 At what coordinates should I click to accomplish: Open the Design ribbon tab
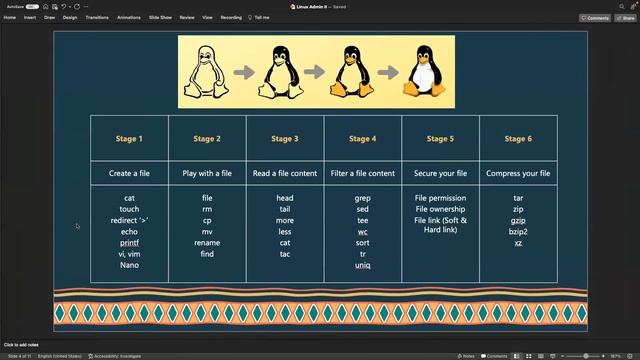pyautogui.click(x=70, y=18)
